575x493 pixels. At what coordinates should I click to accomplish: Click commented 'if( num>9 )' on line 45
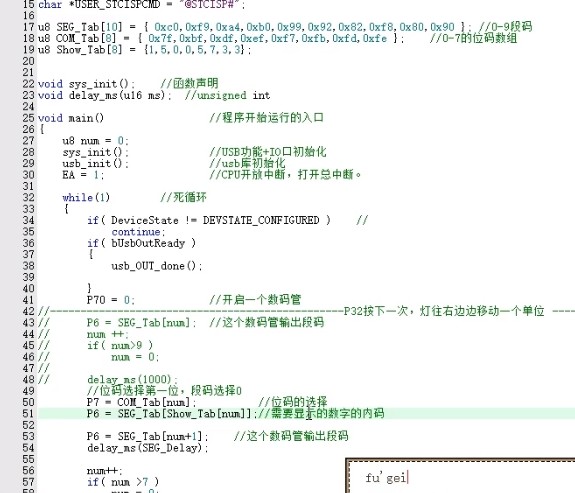(120, 346)
